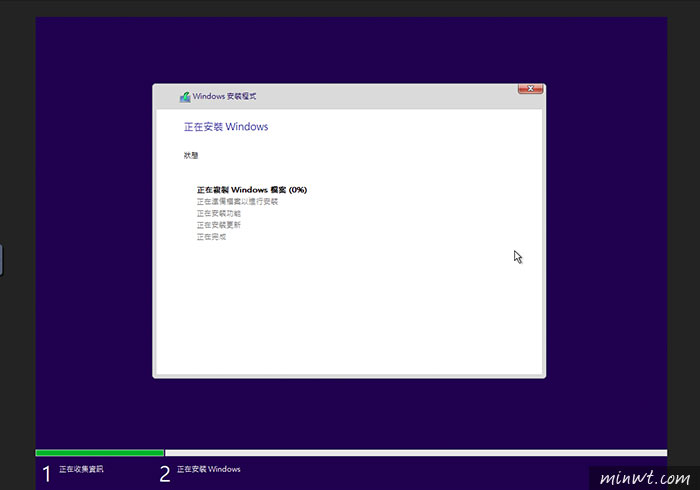
Task: Close the Windows 安裝程式 dialog
Action: point(530,89)
